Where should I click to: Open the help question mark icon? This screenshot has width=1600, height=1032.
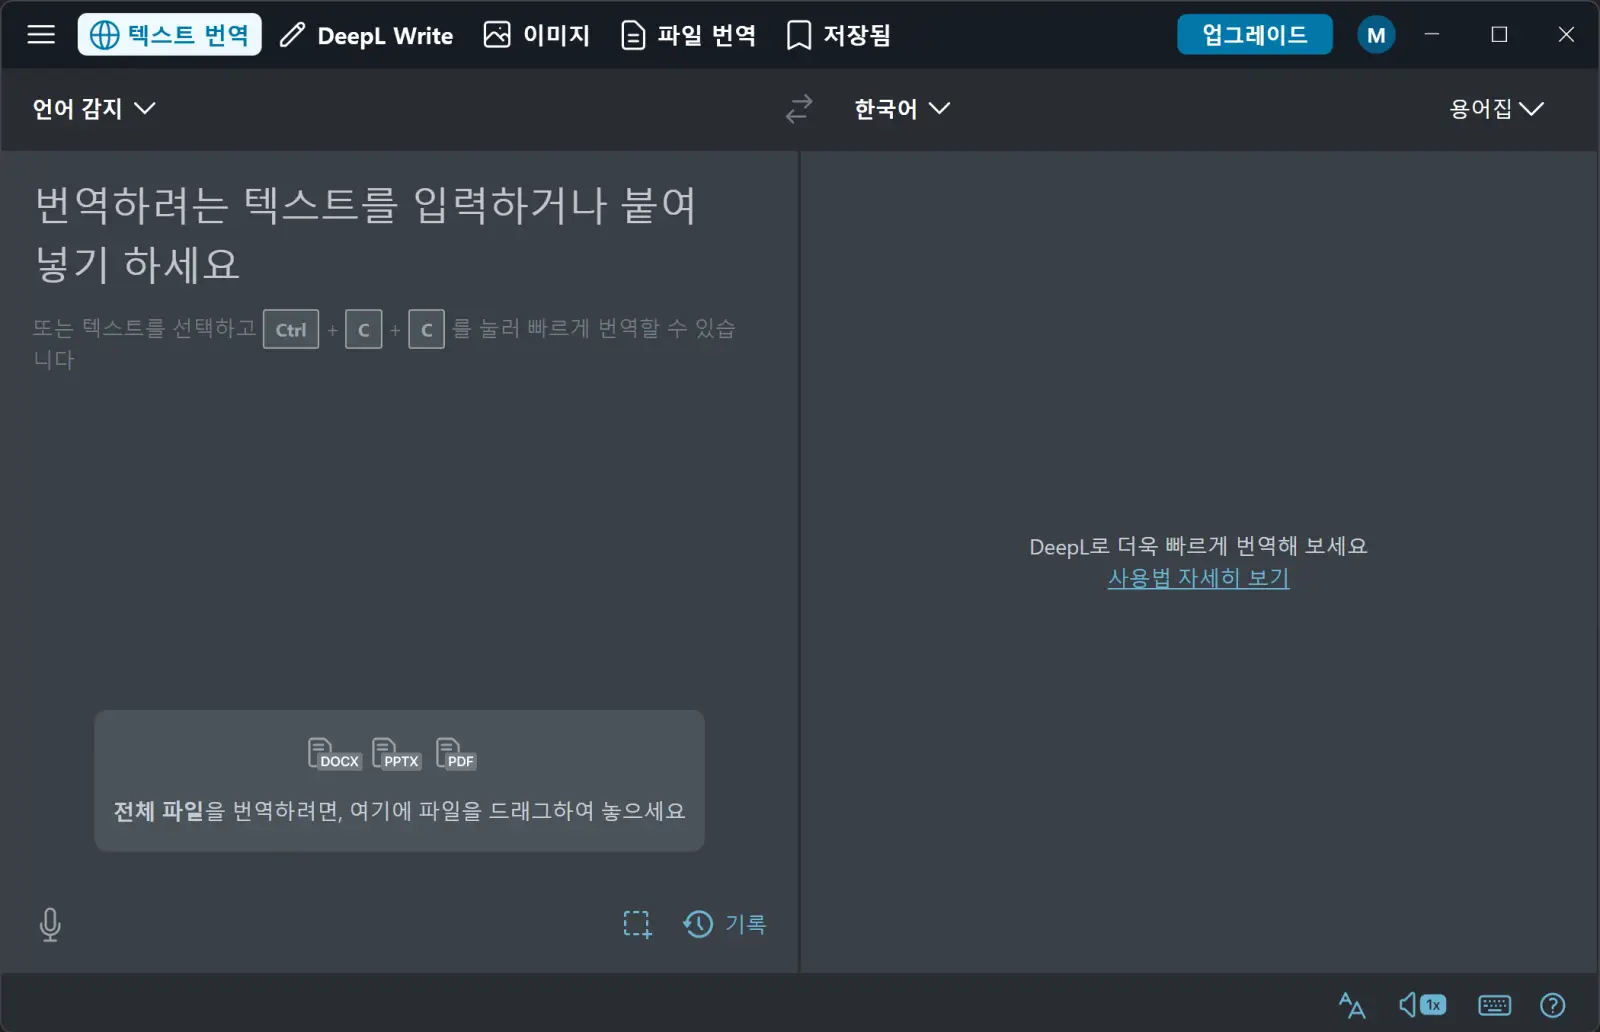pyautogui.click(x=1553, y=1005)
